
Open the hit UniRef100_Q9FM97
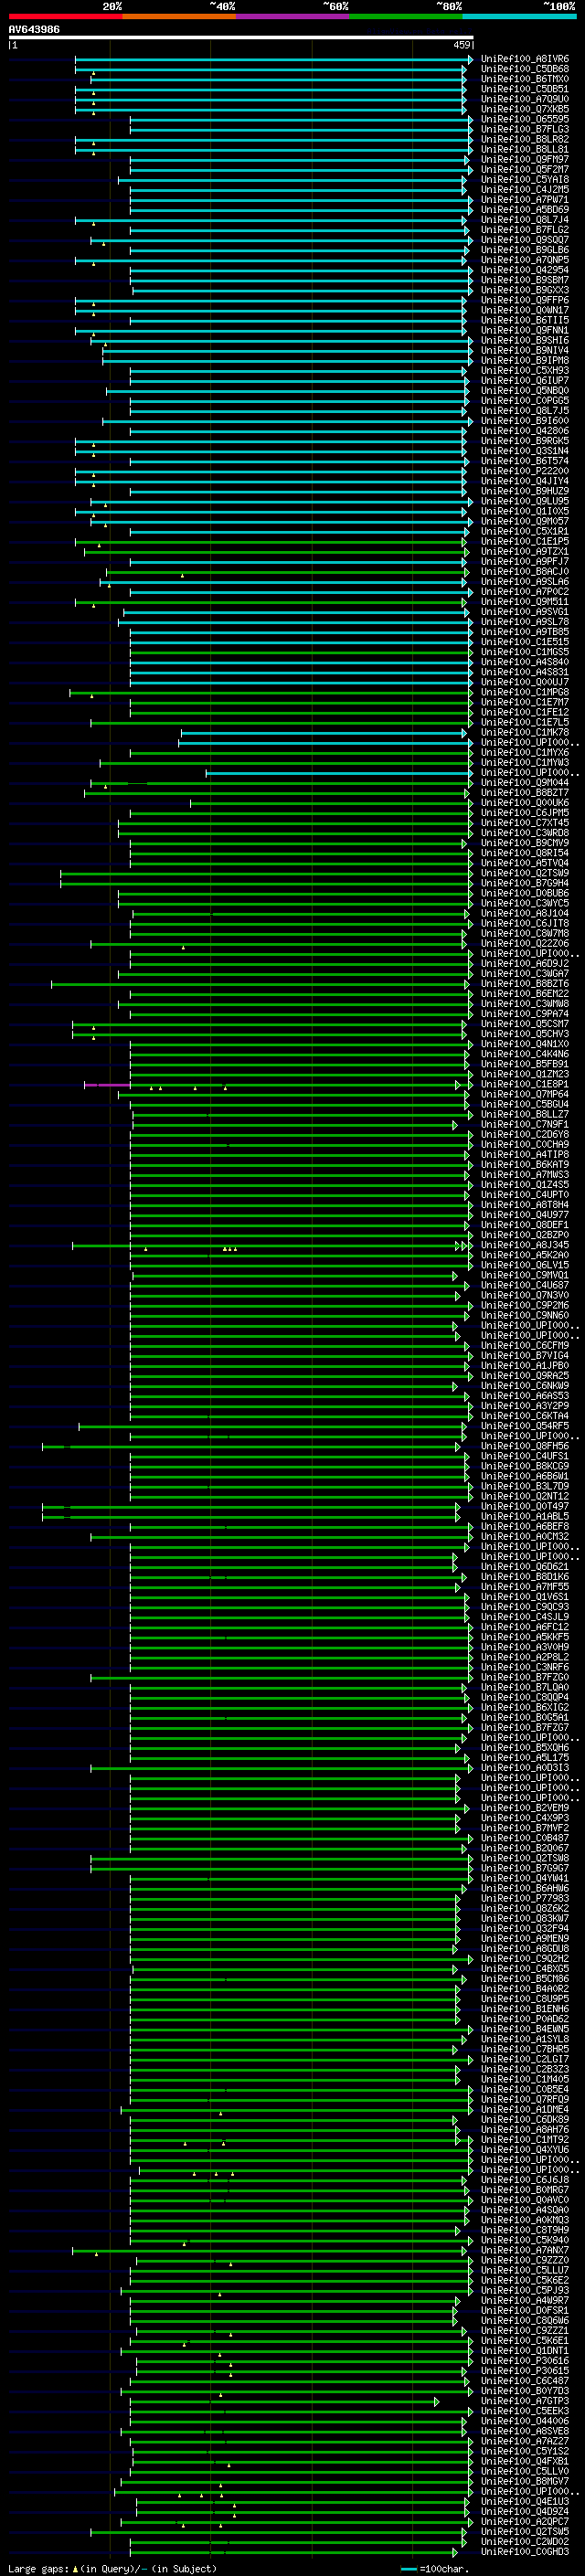pyautogui.click(x=525, y=160)
